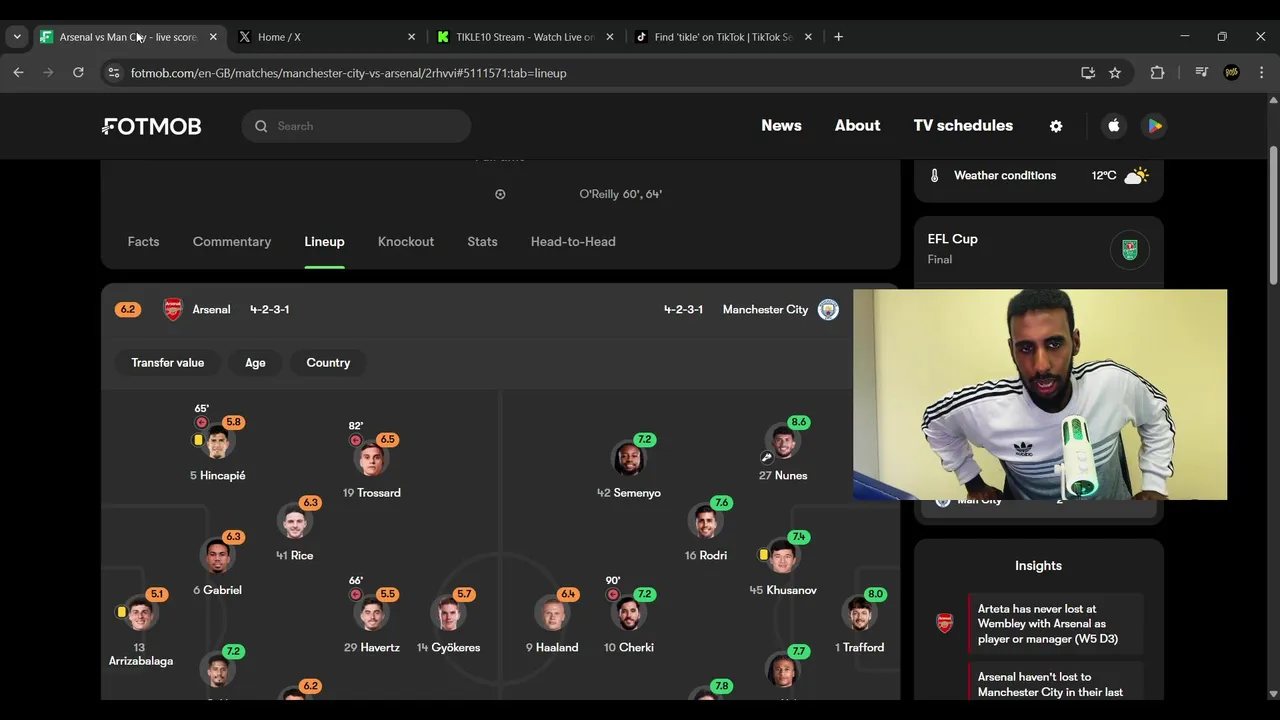Select Gyökeres player avatar

click(448, 613)
